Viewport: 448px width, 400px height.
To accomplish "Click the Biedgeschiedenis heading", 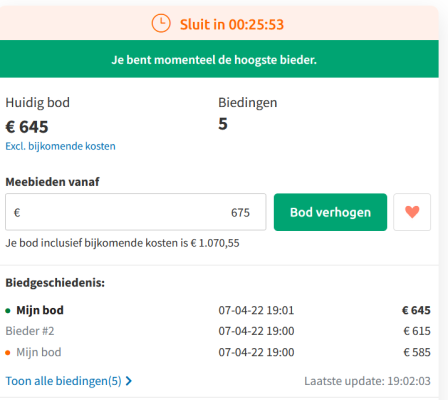I will (55, 283).
